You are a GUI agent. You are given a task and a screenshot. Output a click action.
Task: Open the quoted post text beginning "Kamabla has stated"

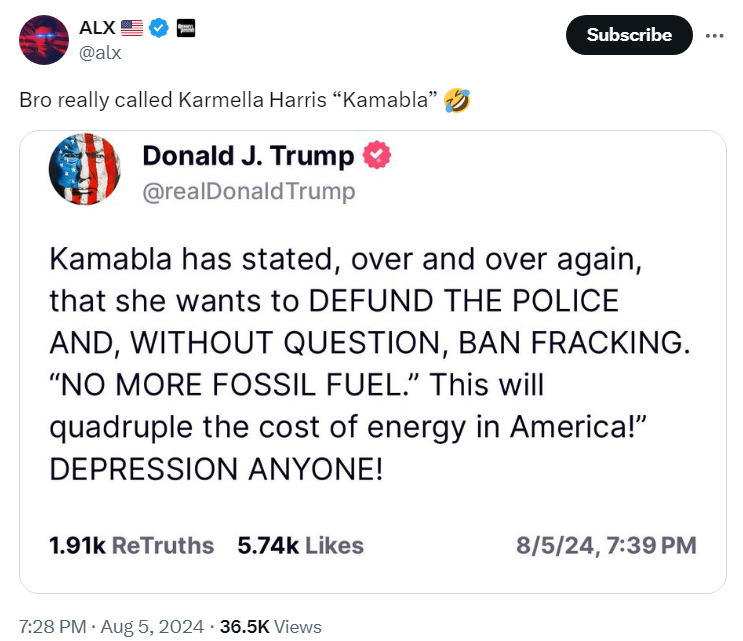pyautogui.click(x=370, y=364)
